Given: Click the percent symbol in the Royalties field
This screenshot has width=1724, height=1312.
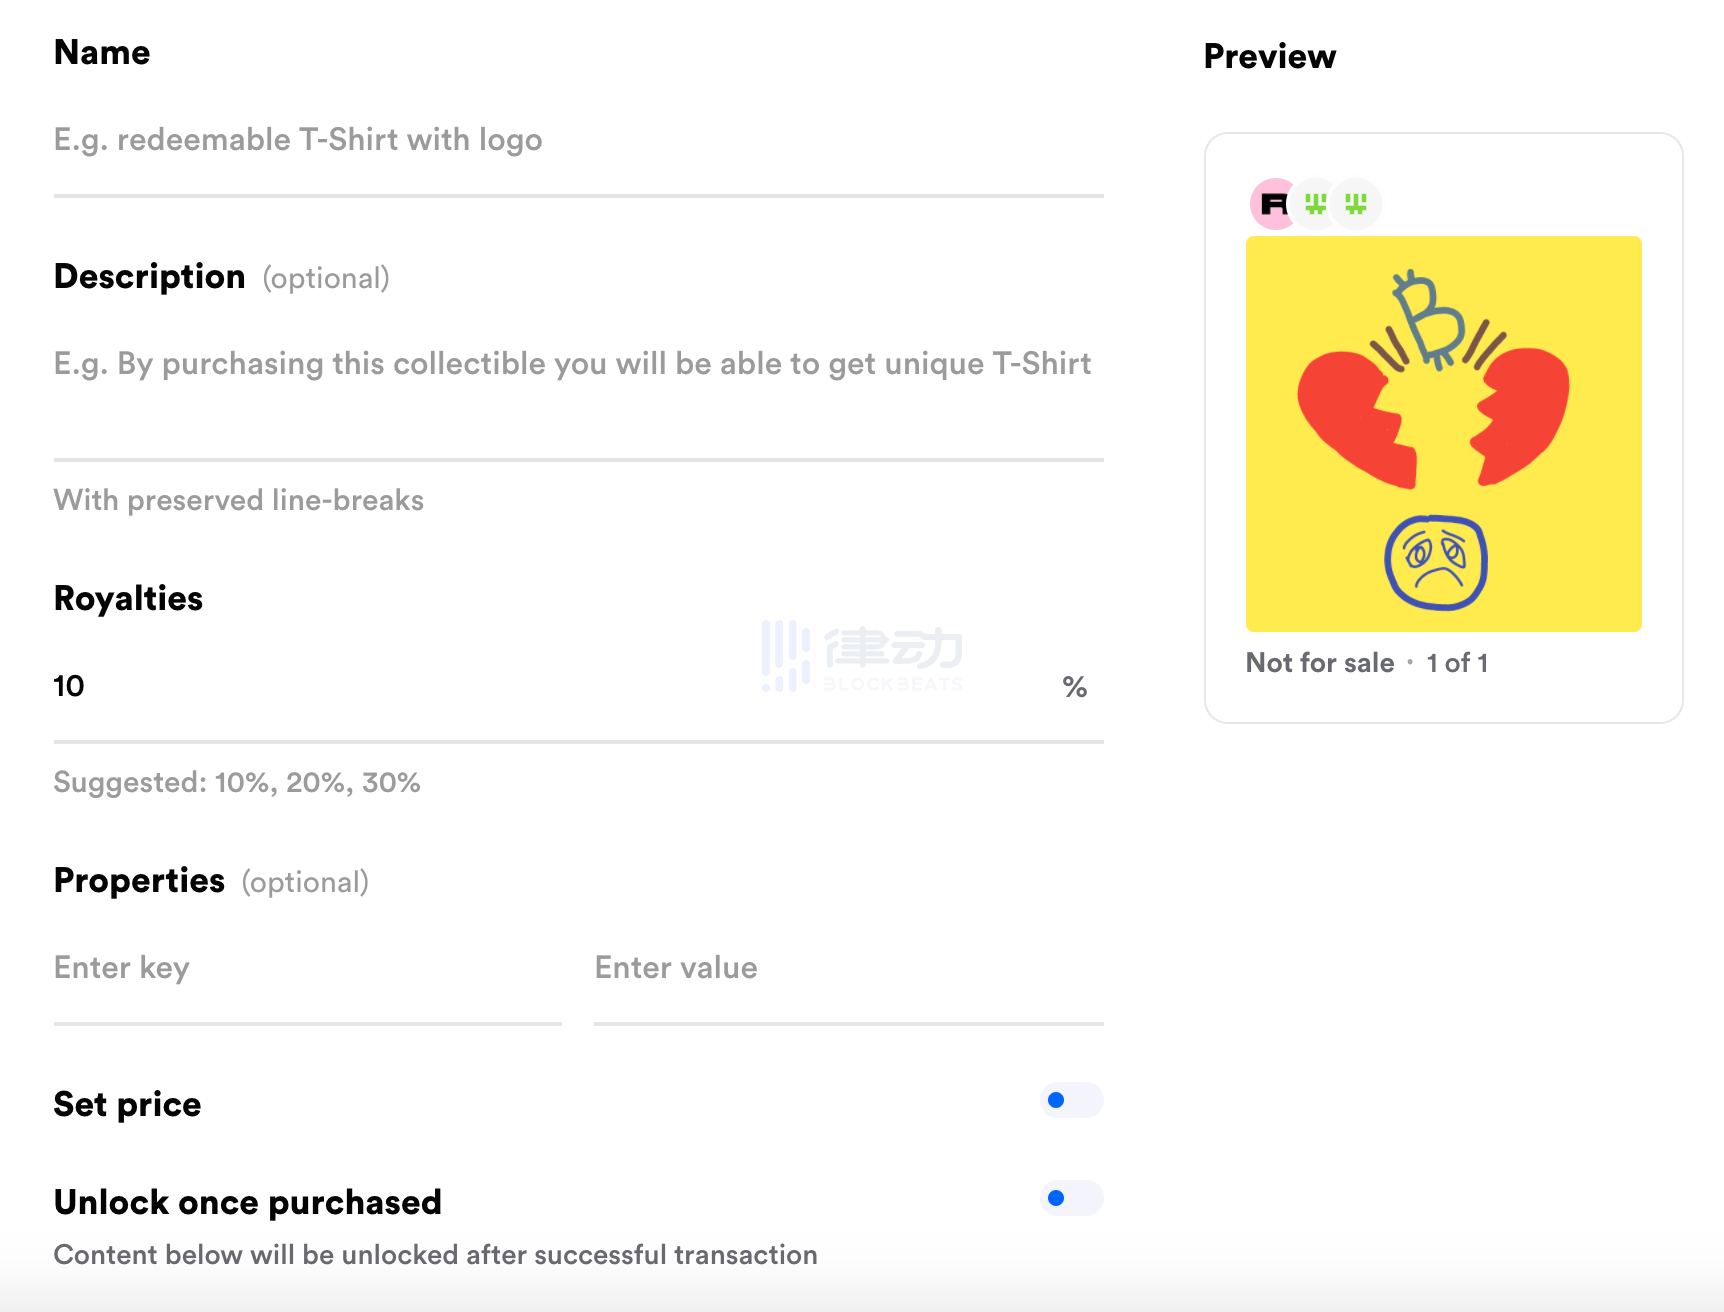Looking at the screenshot, I should tap(1075, 687).
